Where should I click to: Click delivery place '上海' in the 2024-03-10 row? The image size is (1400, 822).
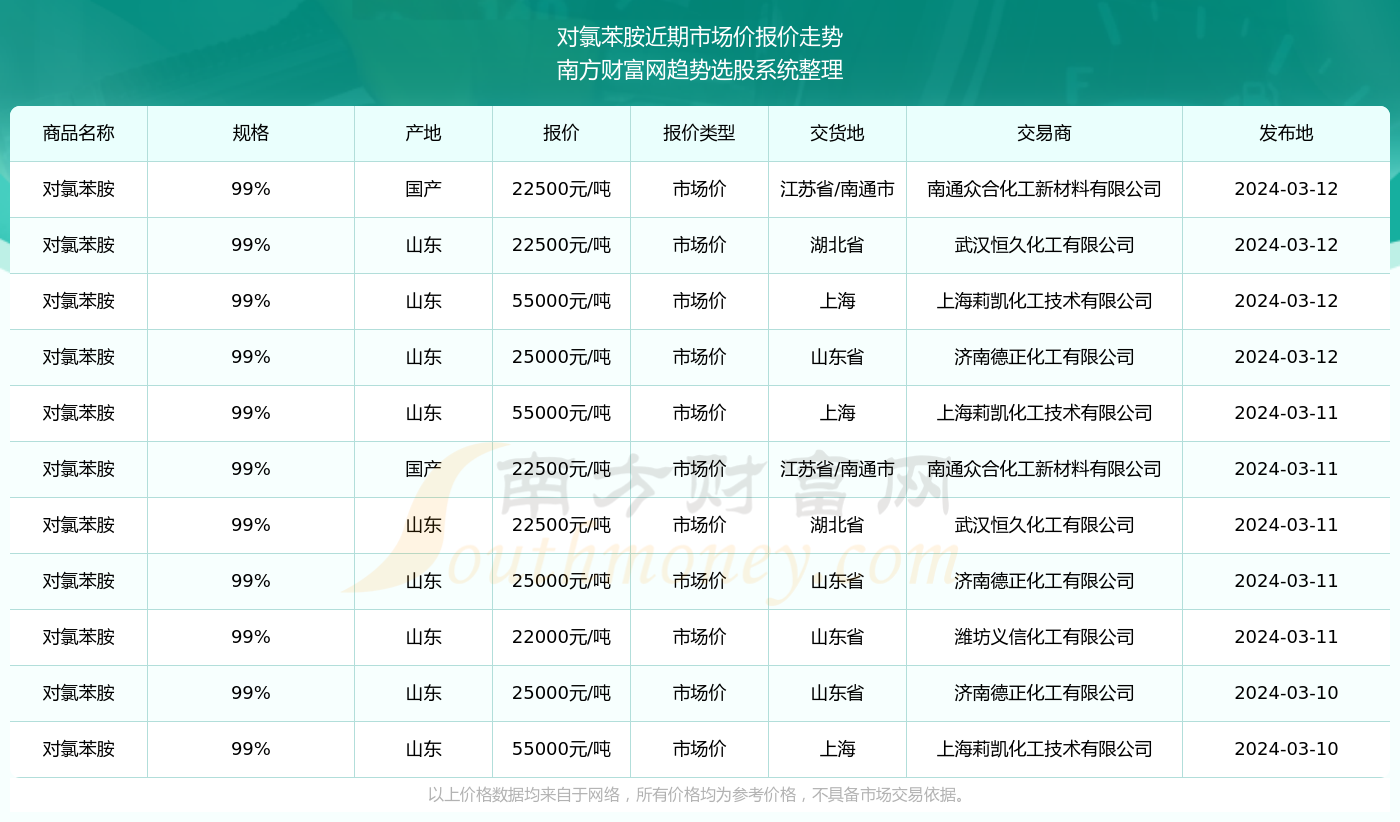837,749
